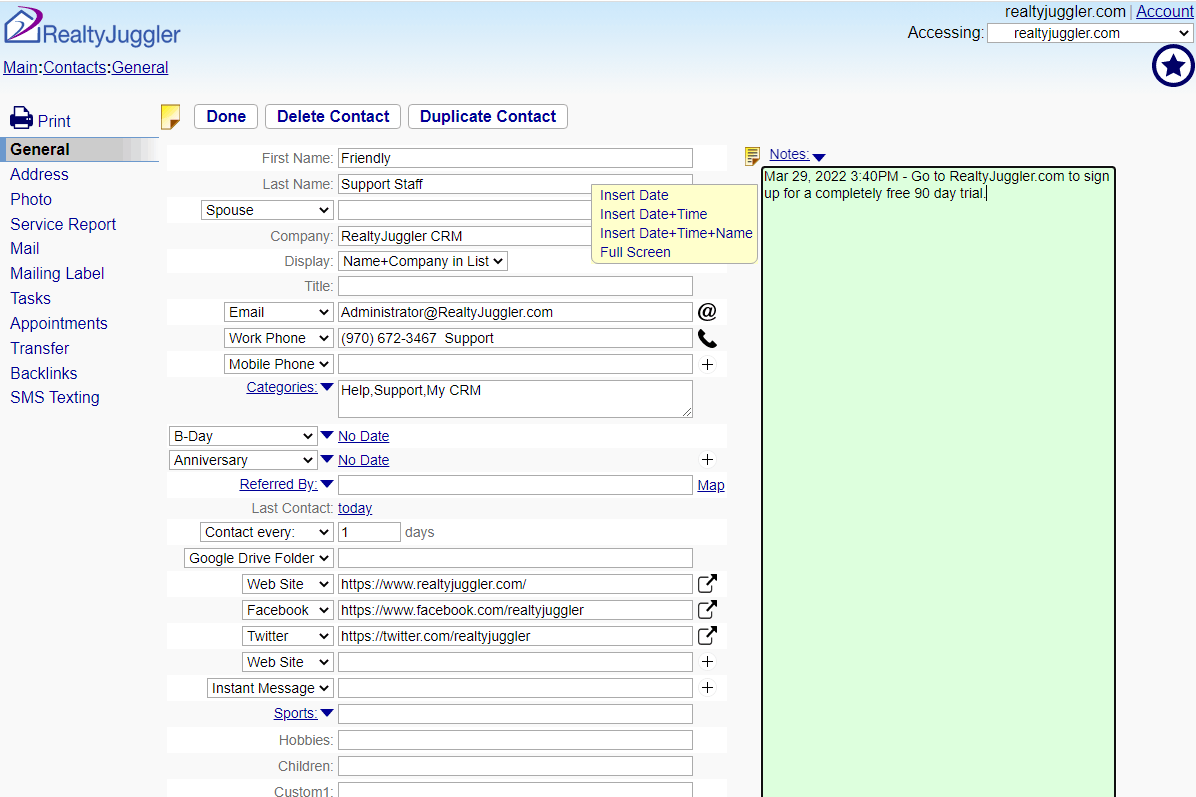This screenshot has width=1196, height=797.
Task: Select Insert Date from popup menu
Action: click(634, 195)
